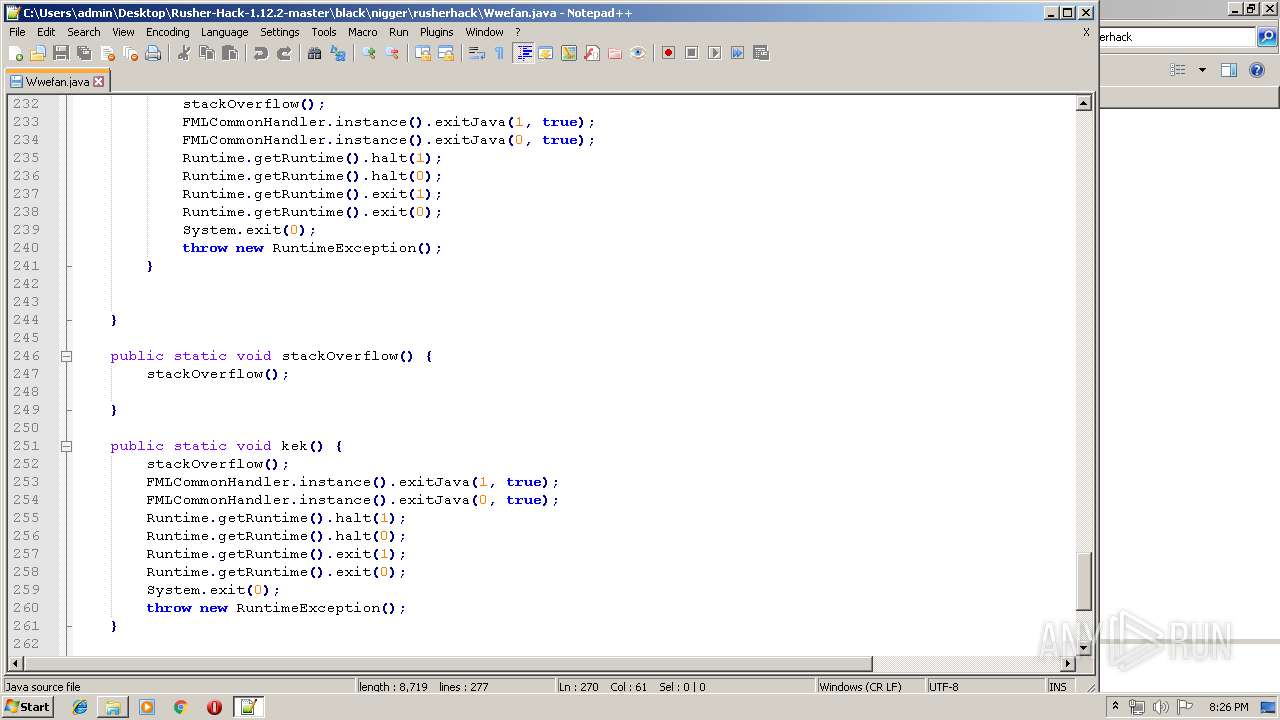The height and width of the screenshot is (720, 1280).
Task: Open the Edit menu
Action: tap(46, 32)
